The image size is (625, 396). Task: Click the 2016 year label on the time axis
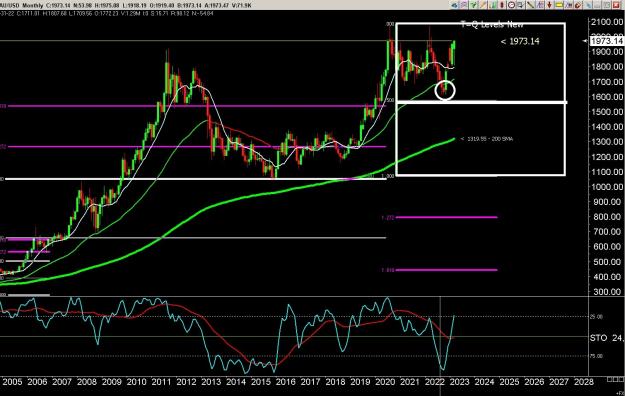tap(285, 382)
